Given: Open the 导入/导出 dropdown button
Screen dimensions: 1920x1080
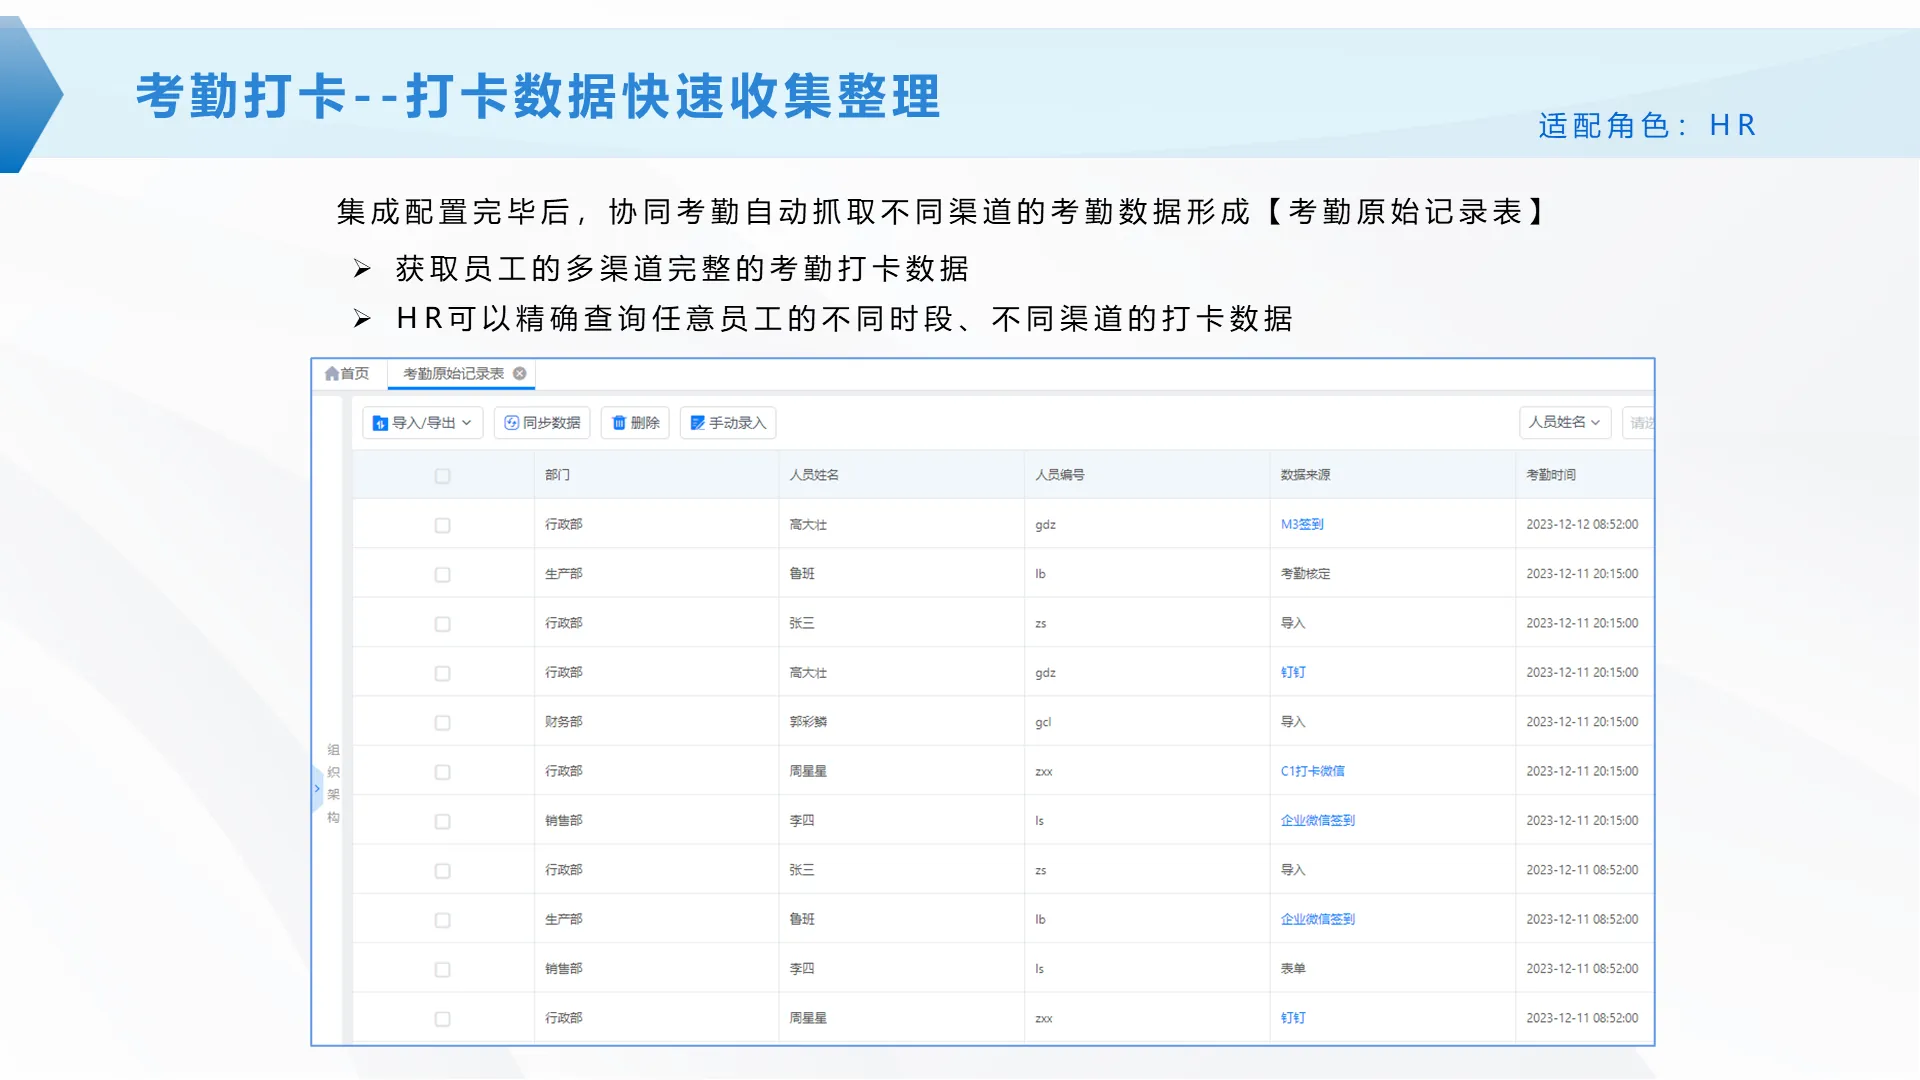Looking at the screenshot, I should click(422, 423).
